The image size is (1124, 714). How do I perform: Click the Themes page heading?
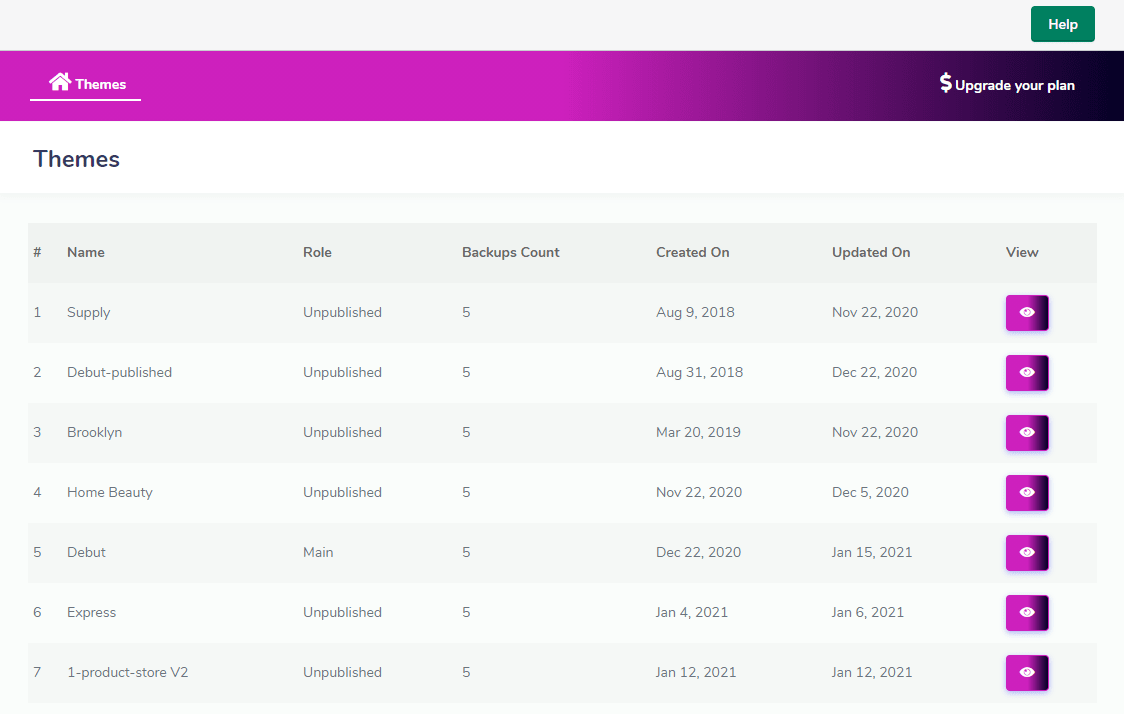(76, 159)
